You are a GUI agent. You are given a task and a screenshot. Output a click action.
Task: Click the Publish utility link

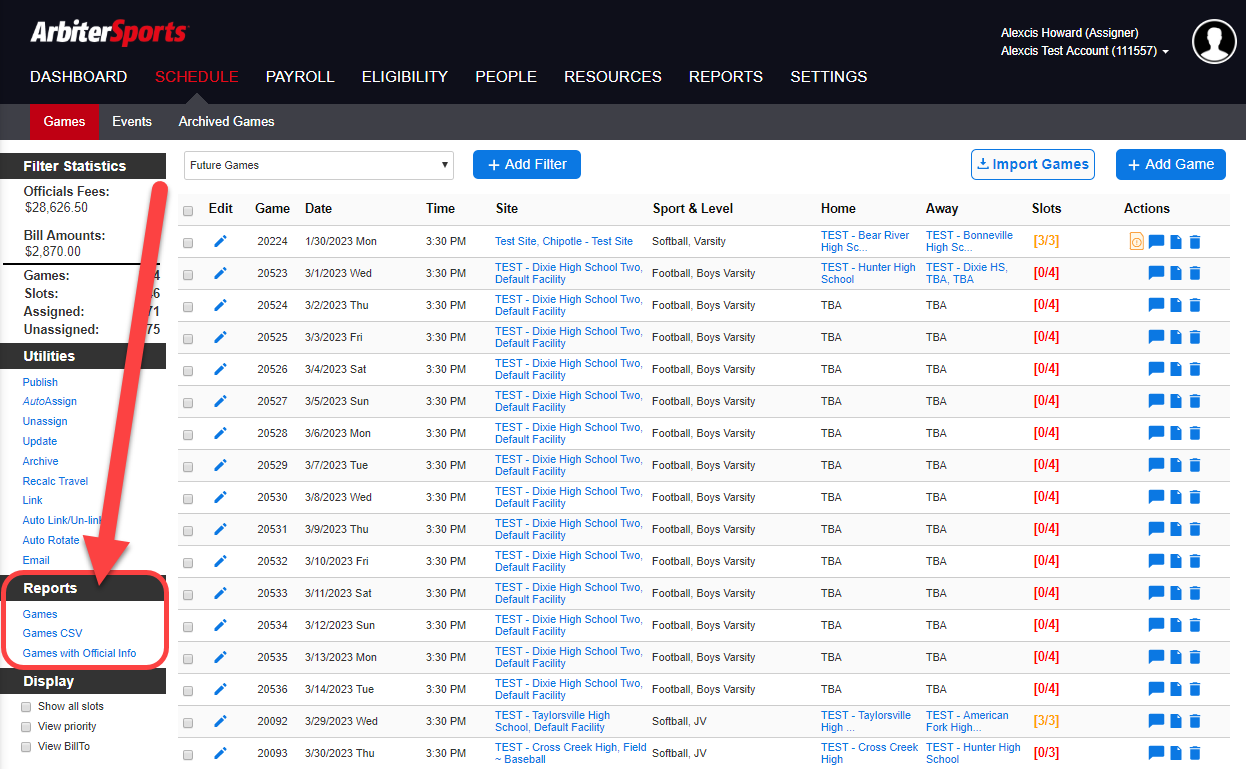tap(40, 382)
